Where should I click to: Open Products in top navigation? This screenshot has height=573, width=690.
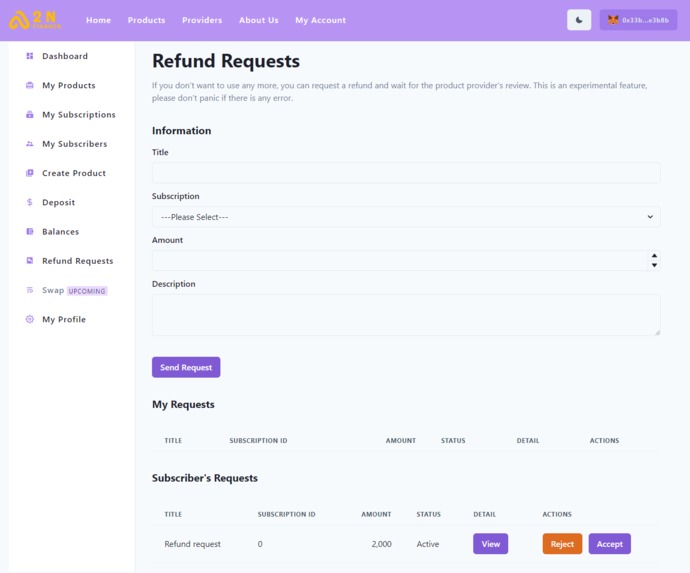tap(147, 20)
